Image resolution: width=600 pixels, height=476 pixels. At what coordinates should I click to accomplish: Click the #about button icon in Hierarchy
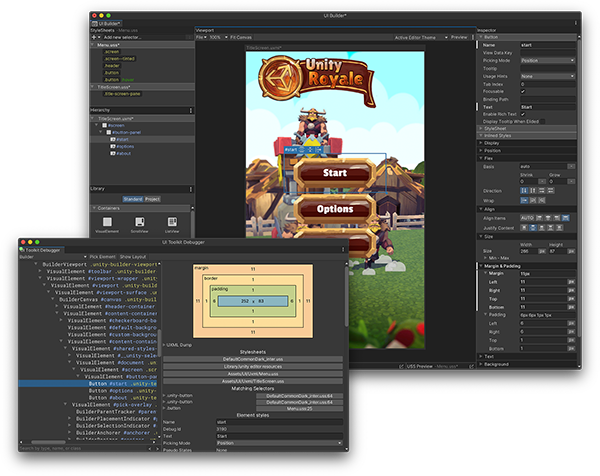point(113,153)
